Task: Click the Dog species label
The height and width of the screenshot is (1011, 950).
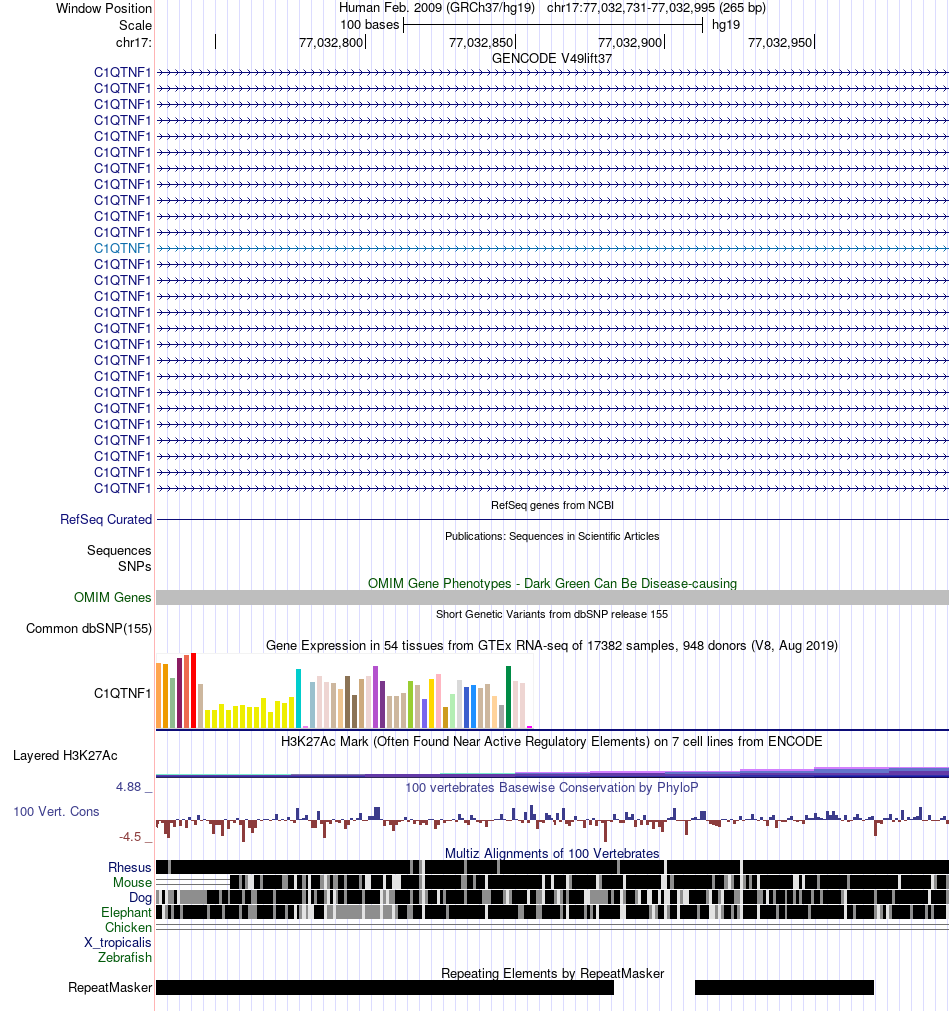Action: coord(140,898)
